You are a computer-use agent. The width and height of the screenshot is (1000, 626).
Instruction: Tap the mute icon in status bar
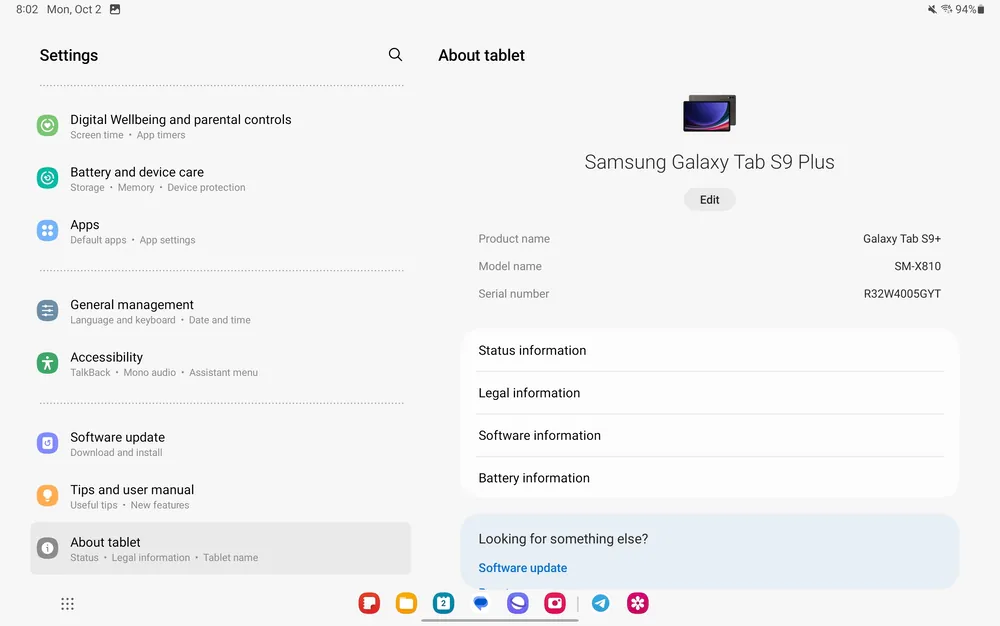(x=932, y=10)
